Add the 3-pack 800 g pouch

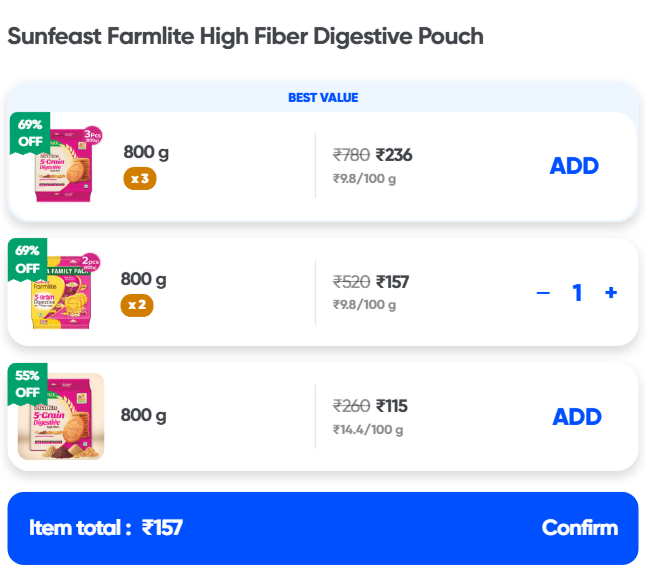(x=574, y=166)
